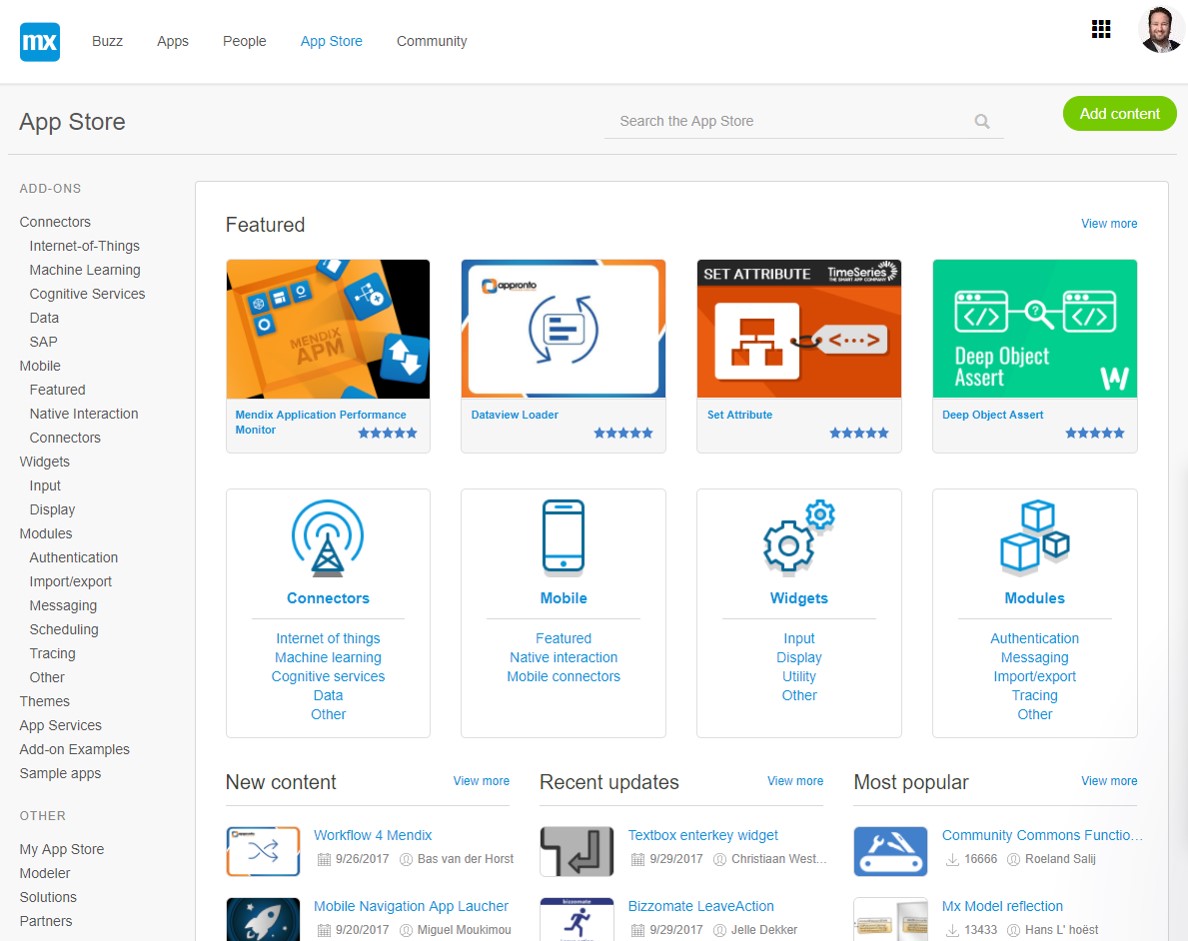Open the Widgets gears category icon
This screenshot has height=941, width=1188.
pyautogui.click(x=799, y=536)
